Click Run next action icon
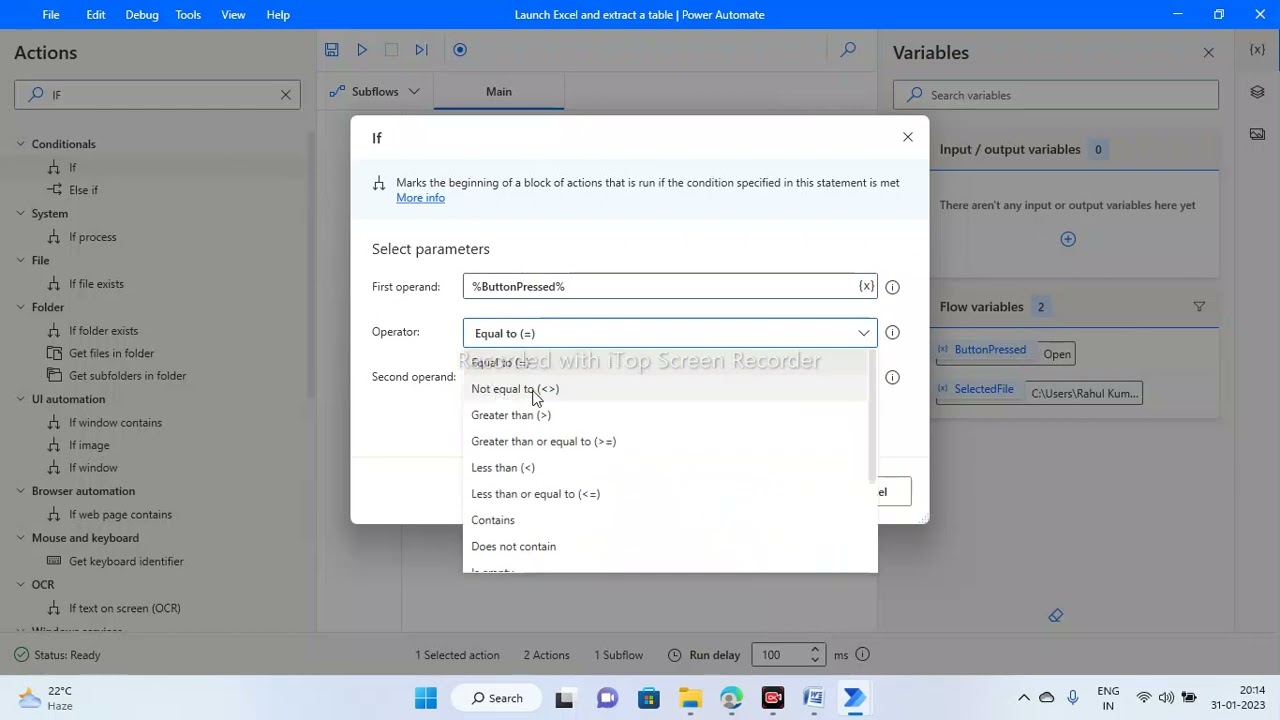This screenshot has height=720, width=1280. click(x=421, y=50)
